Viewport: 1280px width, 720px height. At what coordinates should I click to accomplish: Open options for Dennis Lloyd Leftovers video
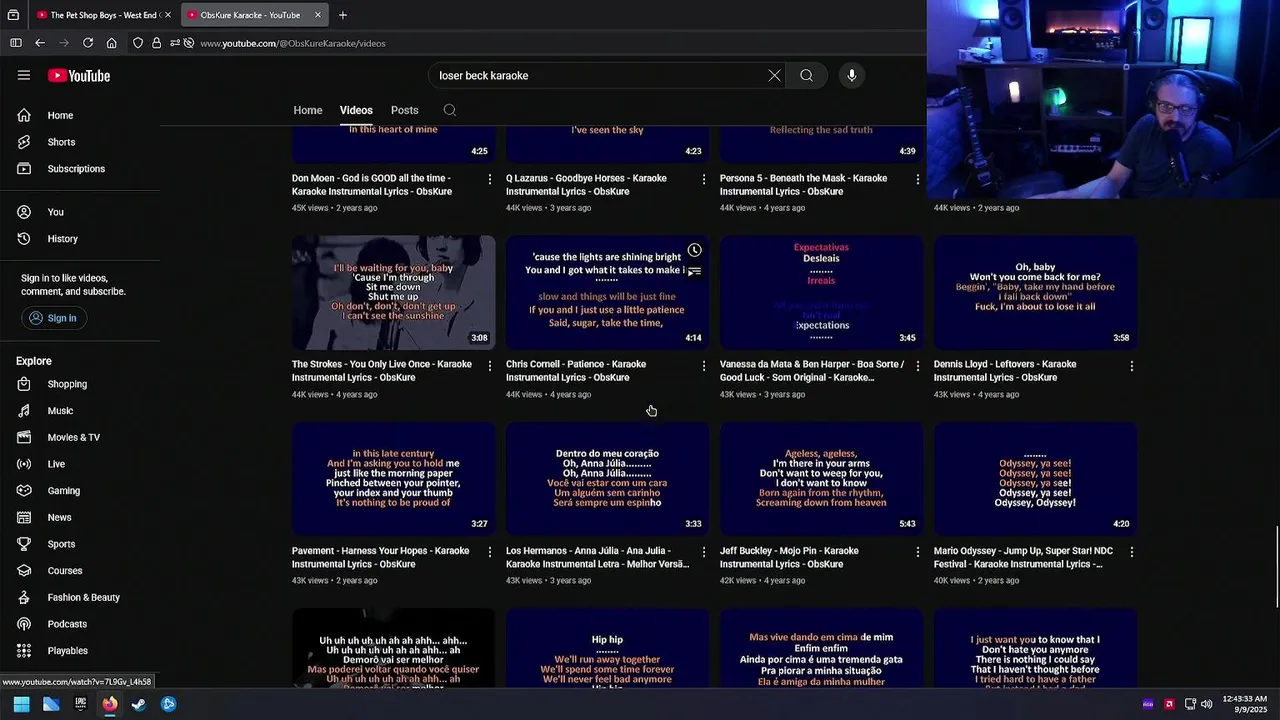pos(1131,366)
